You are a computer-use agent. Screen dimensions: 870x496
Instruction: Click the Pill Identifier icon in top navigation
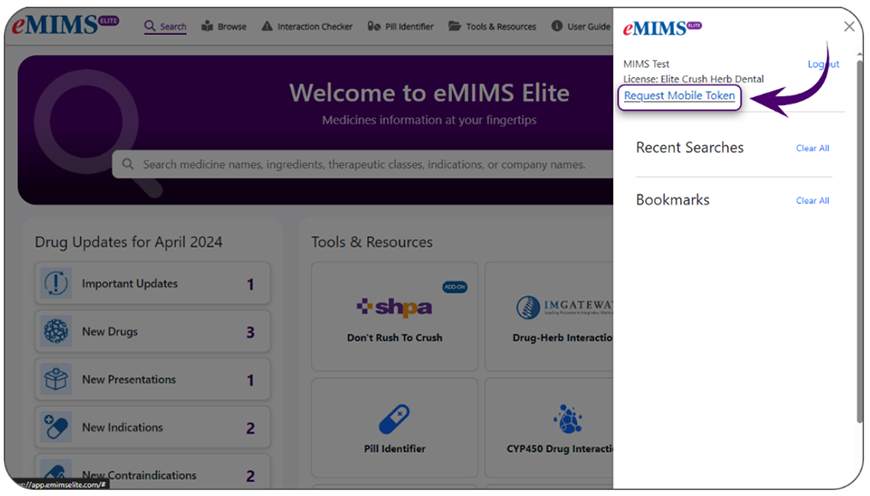coord(374,26)
